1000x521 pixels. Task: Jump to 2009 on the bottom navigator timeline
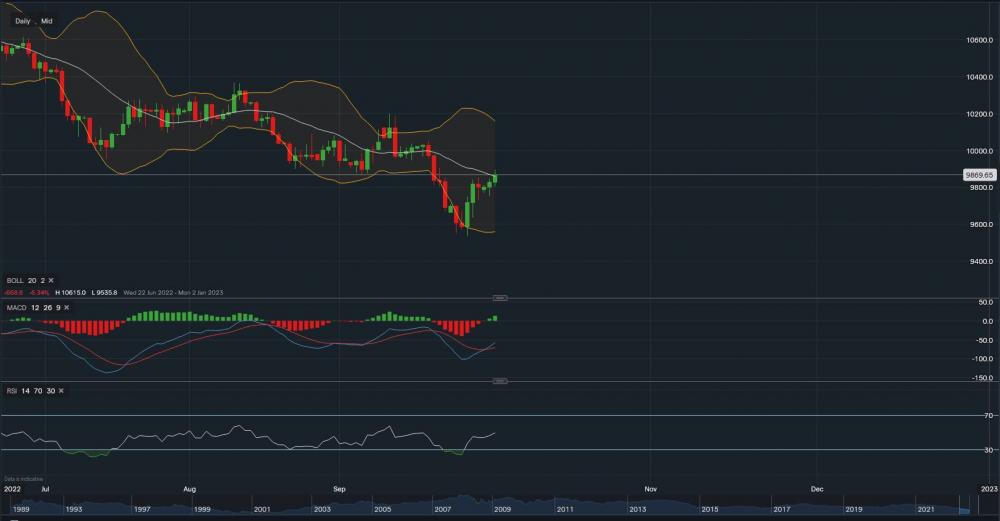click(502, 510)
